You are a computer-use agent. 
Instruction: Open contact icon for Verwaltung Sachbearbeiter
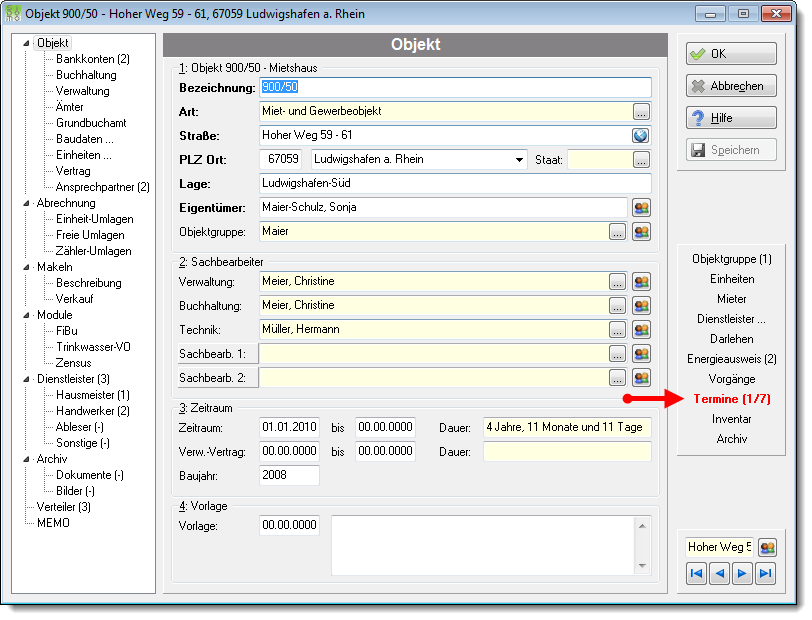(x=641, y=282)
